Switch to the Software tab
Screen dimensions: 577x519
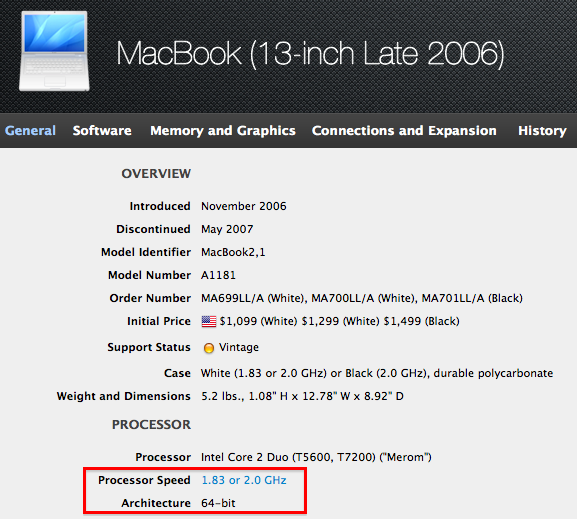(x=102, y=131)
